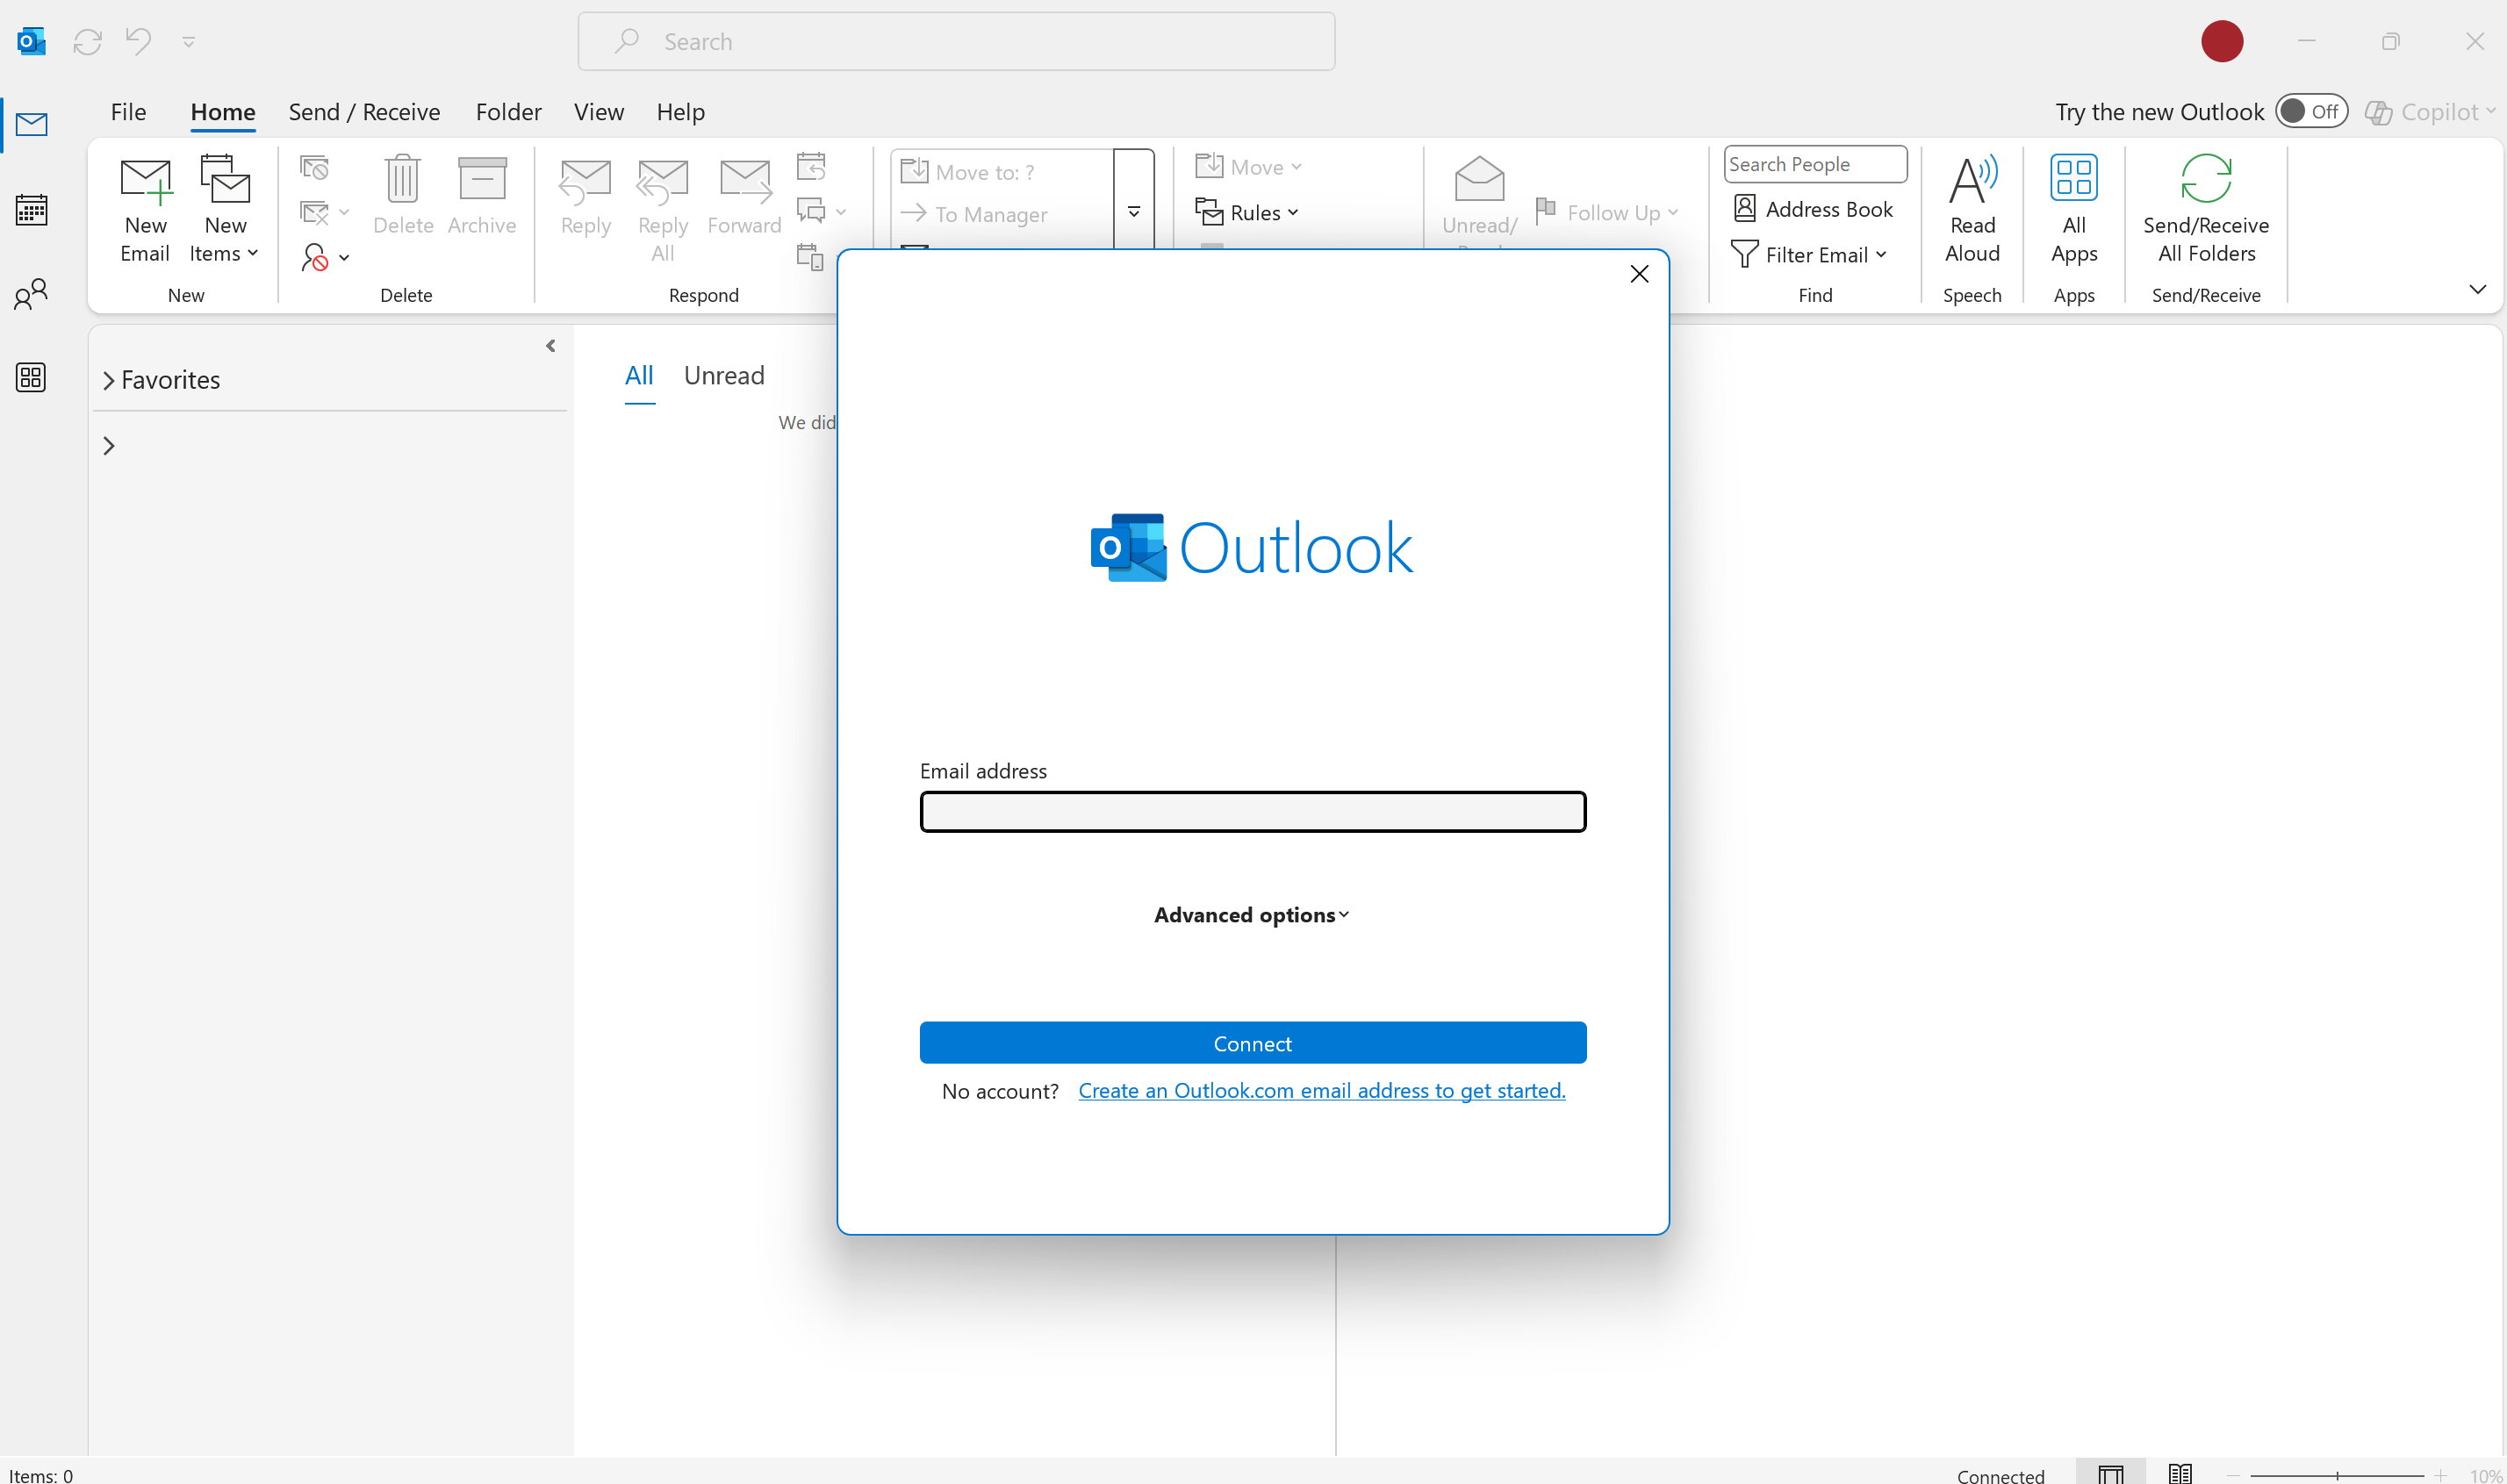Open the Customize Quick Access Toolbar dropdown
The height and width of the screenshot is (1484, 2507).
[x=189, y=42]
